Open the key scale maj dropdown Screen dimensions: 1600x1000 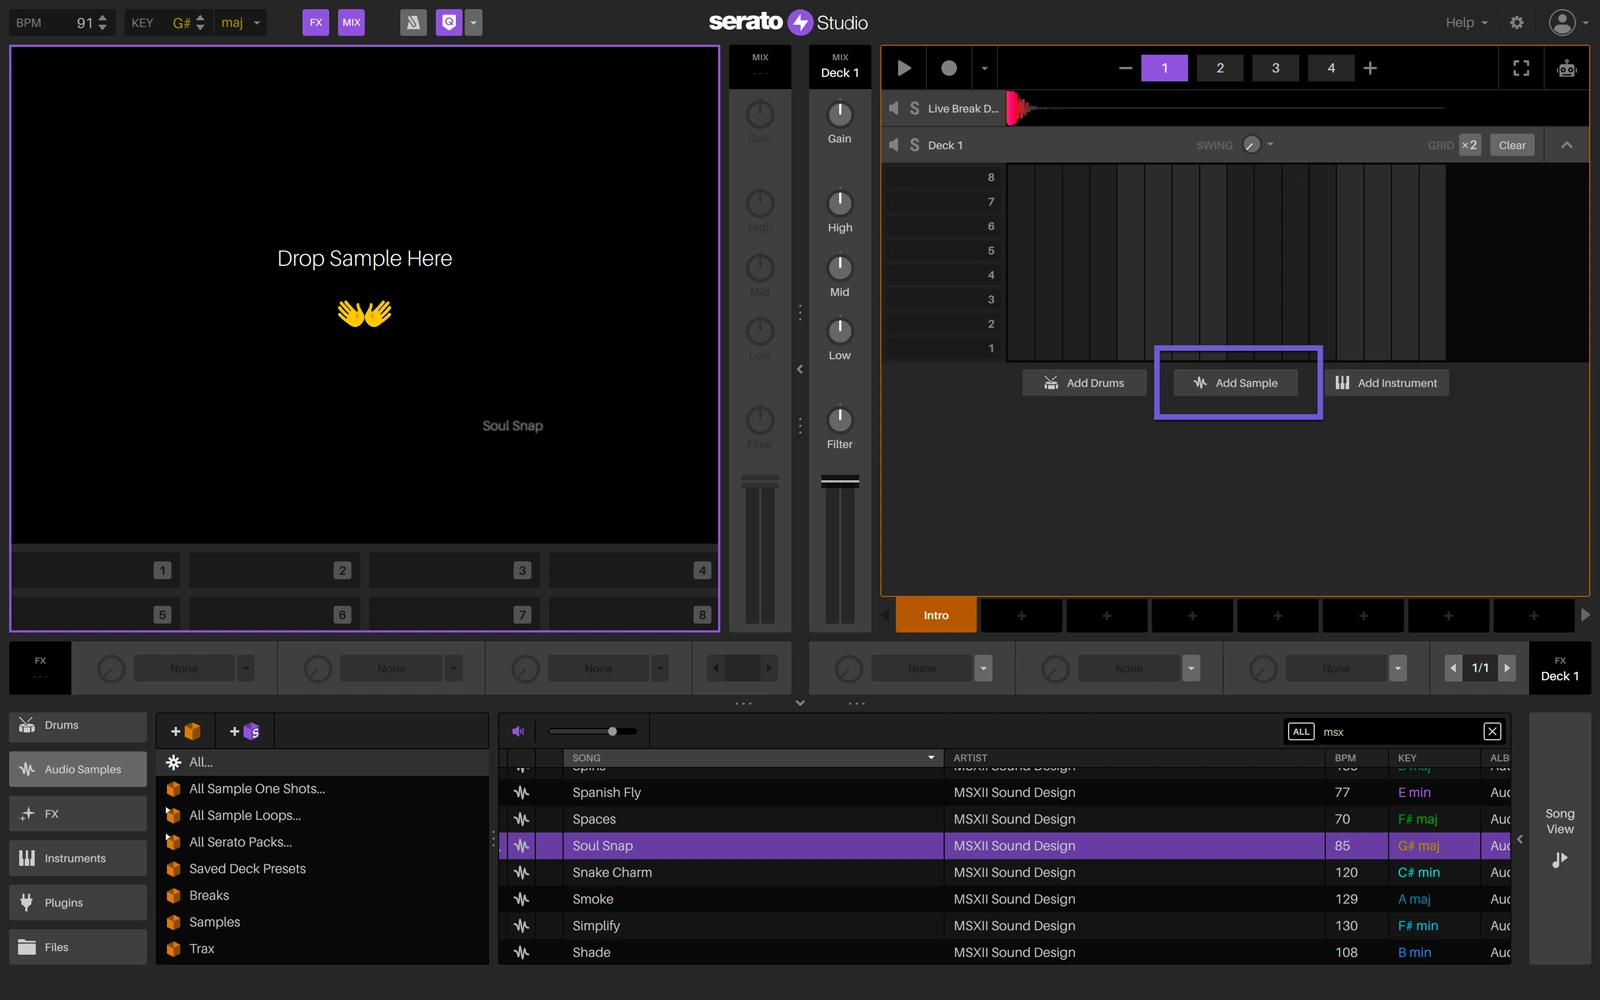pyautogui.click(x=241, y=22)
